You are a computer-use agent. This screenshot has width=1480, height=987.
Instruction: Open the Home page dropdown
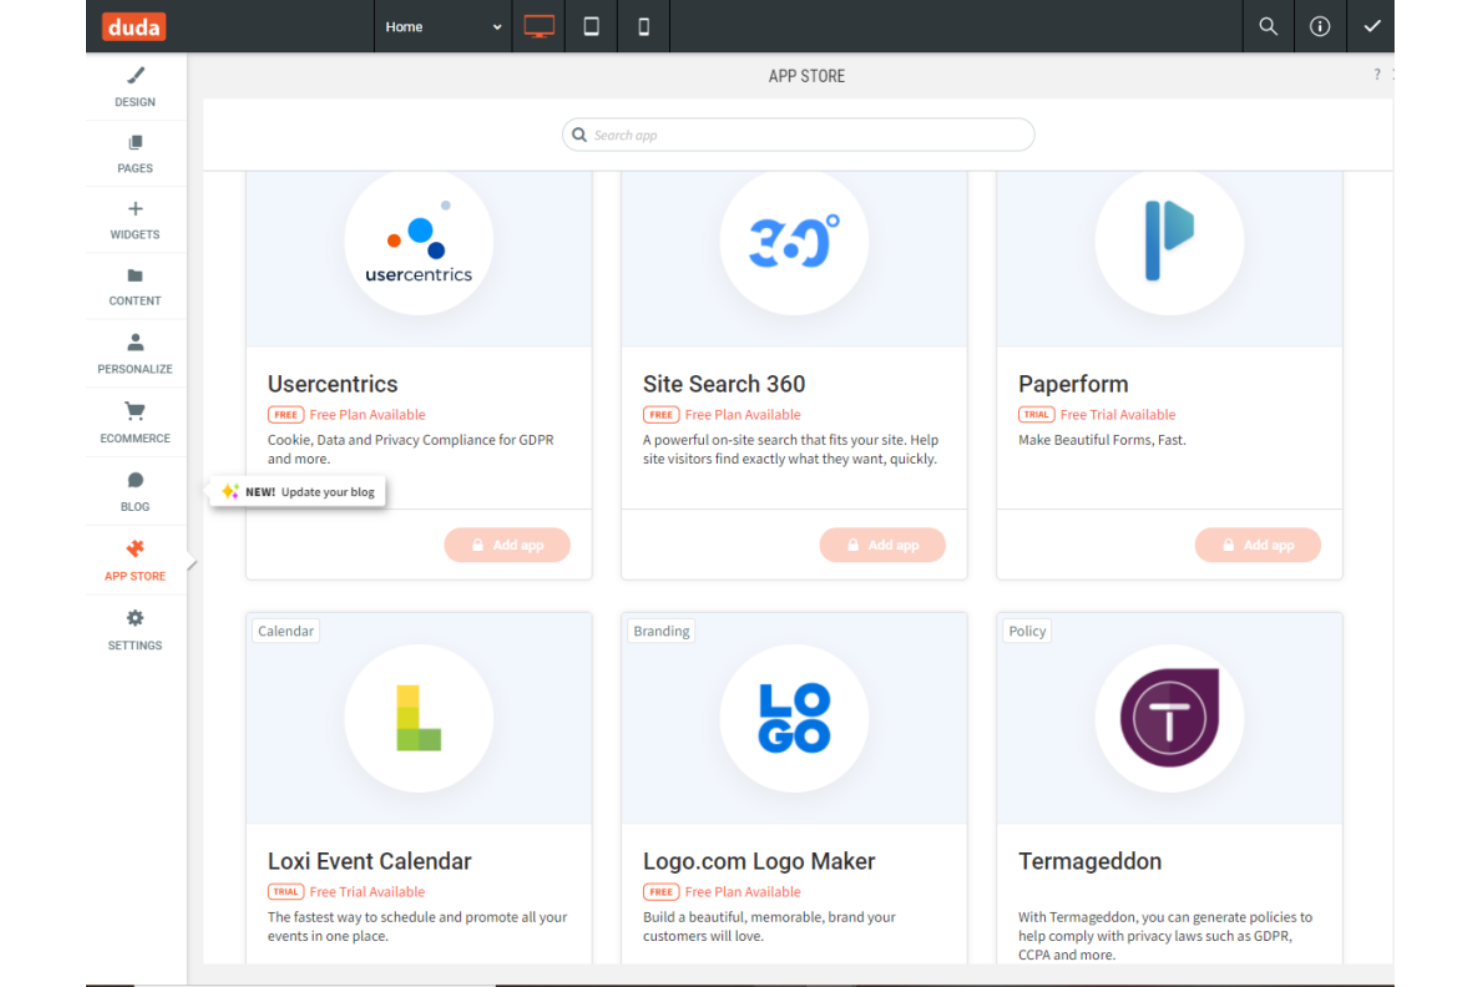pyautogui.click(x=442, y=26)
